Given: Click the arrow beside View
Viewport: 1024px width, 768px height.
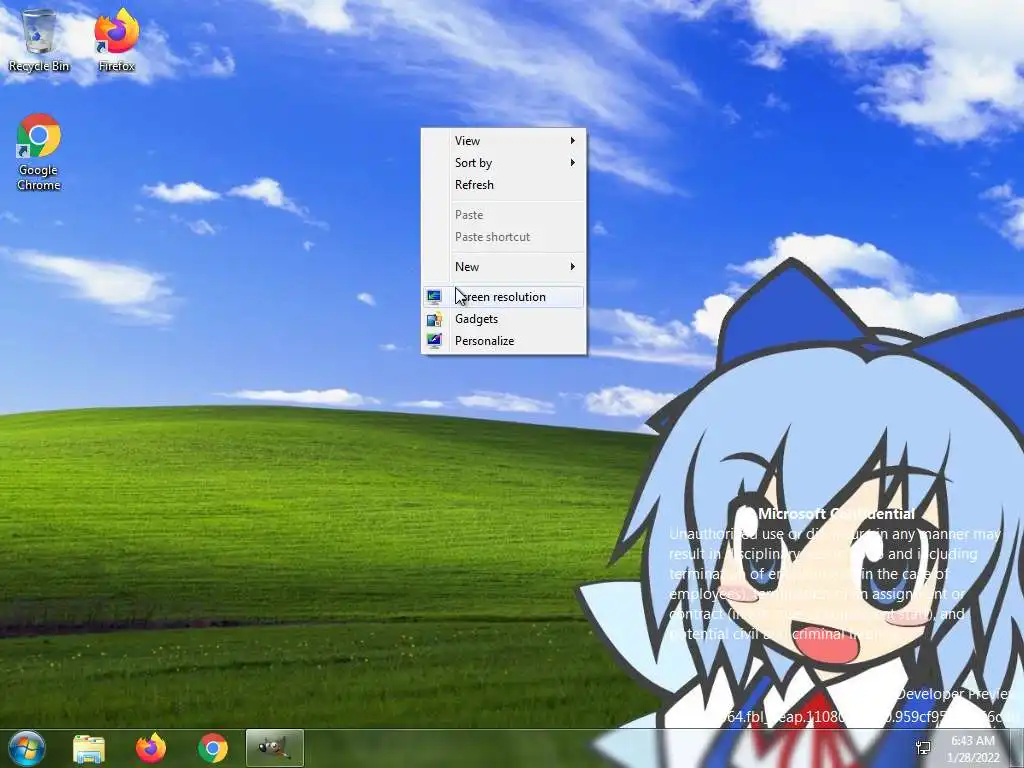Looking at the screenshot, I should pos(573,140).
